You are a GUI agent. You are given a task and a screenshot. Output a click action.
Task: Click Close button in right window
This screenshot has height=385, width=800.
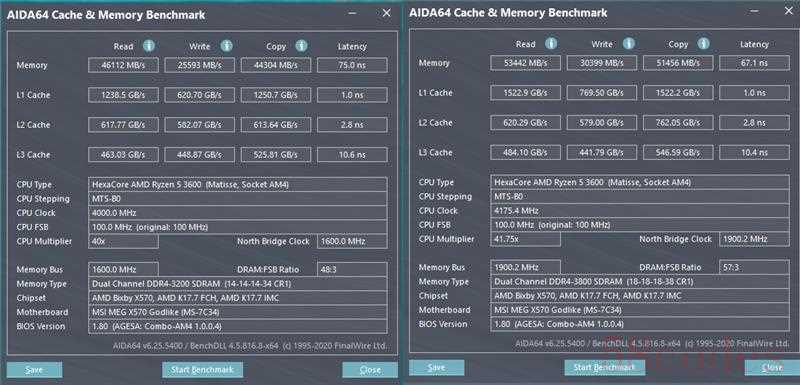point(772,368)
